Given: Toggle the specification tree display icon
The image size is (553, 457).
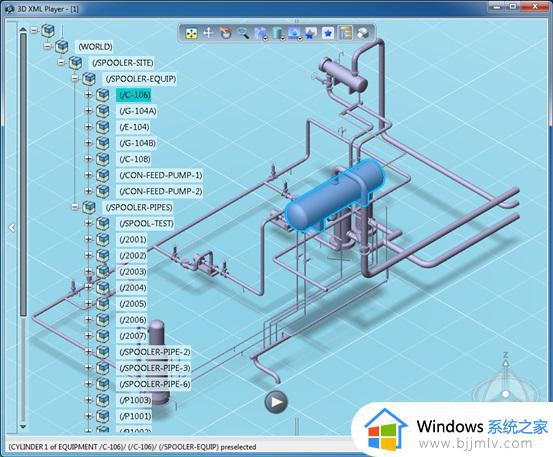Looking at the screenshot, I should coord(346,33).
